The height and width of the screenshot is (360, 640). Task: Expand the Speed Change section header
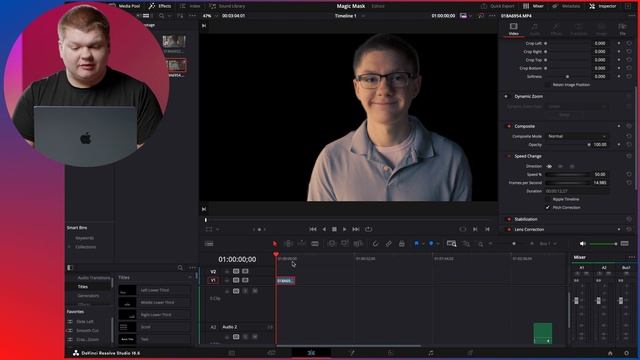pos(528,156)
